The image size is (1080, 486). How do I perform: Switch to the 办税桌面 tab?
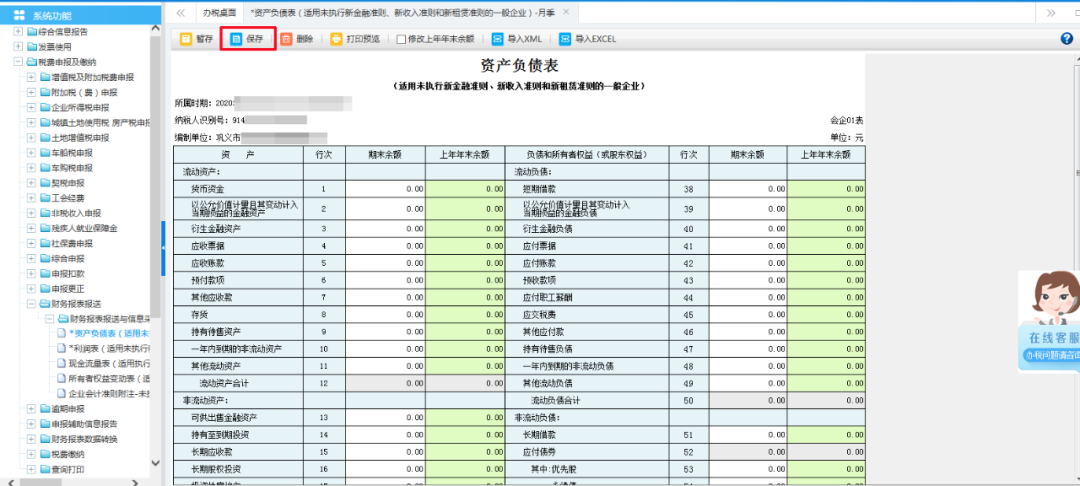(x=219, y=12)
